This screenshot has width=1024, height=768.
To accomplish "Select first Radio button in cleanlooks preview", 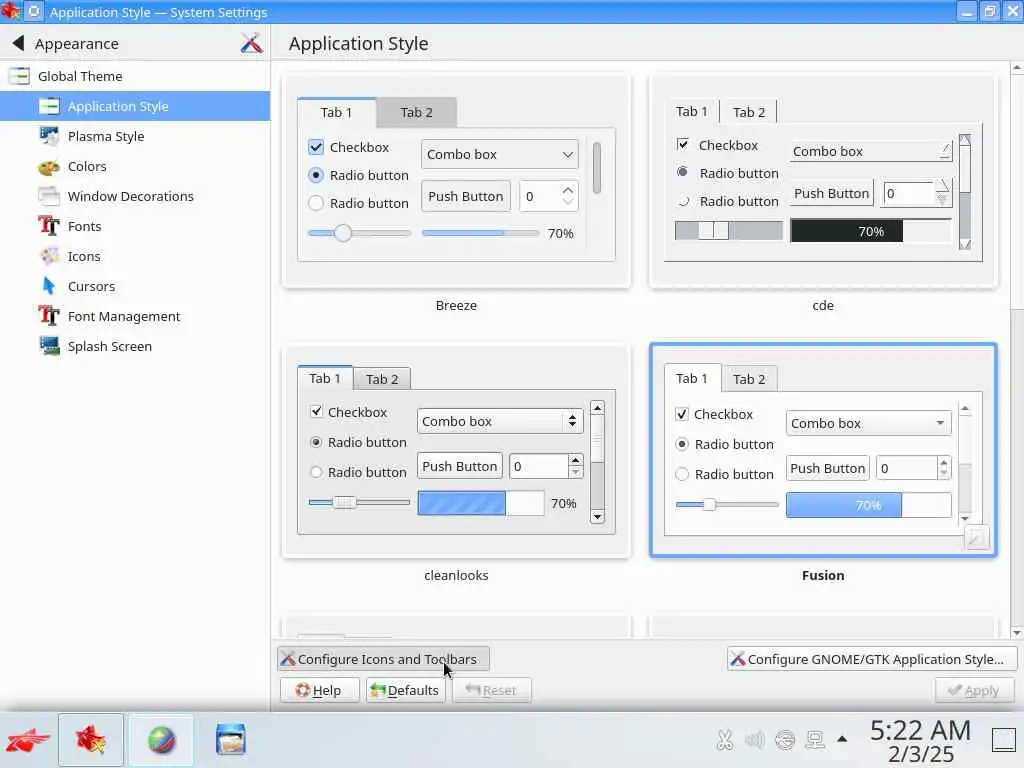I will [x=317, y=442].
